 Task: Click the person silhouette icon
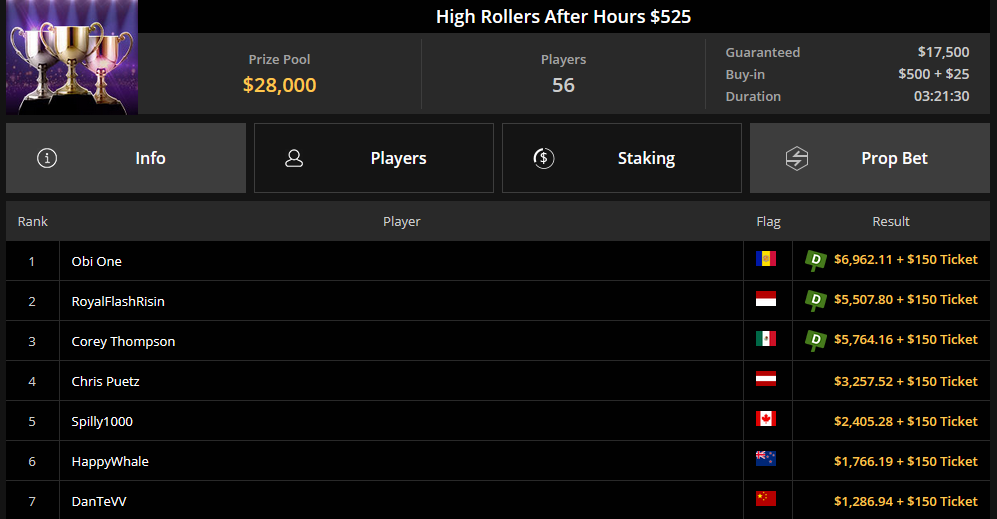294,158
